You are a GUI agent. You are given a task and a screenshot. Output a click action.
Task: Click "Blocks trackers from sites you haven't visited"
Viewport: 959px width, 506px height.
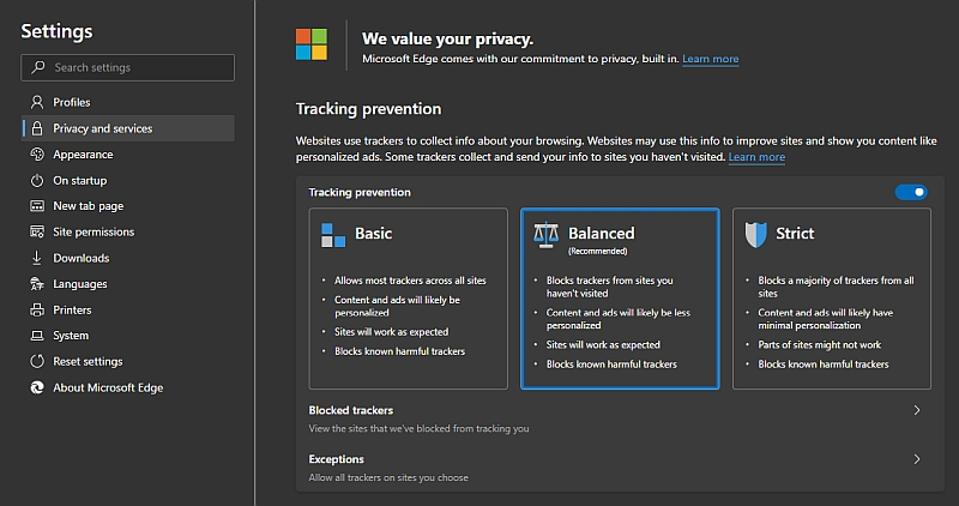[x=609, y=286]
